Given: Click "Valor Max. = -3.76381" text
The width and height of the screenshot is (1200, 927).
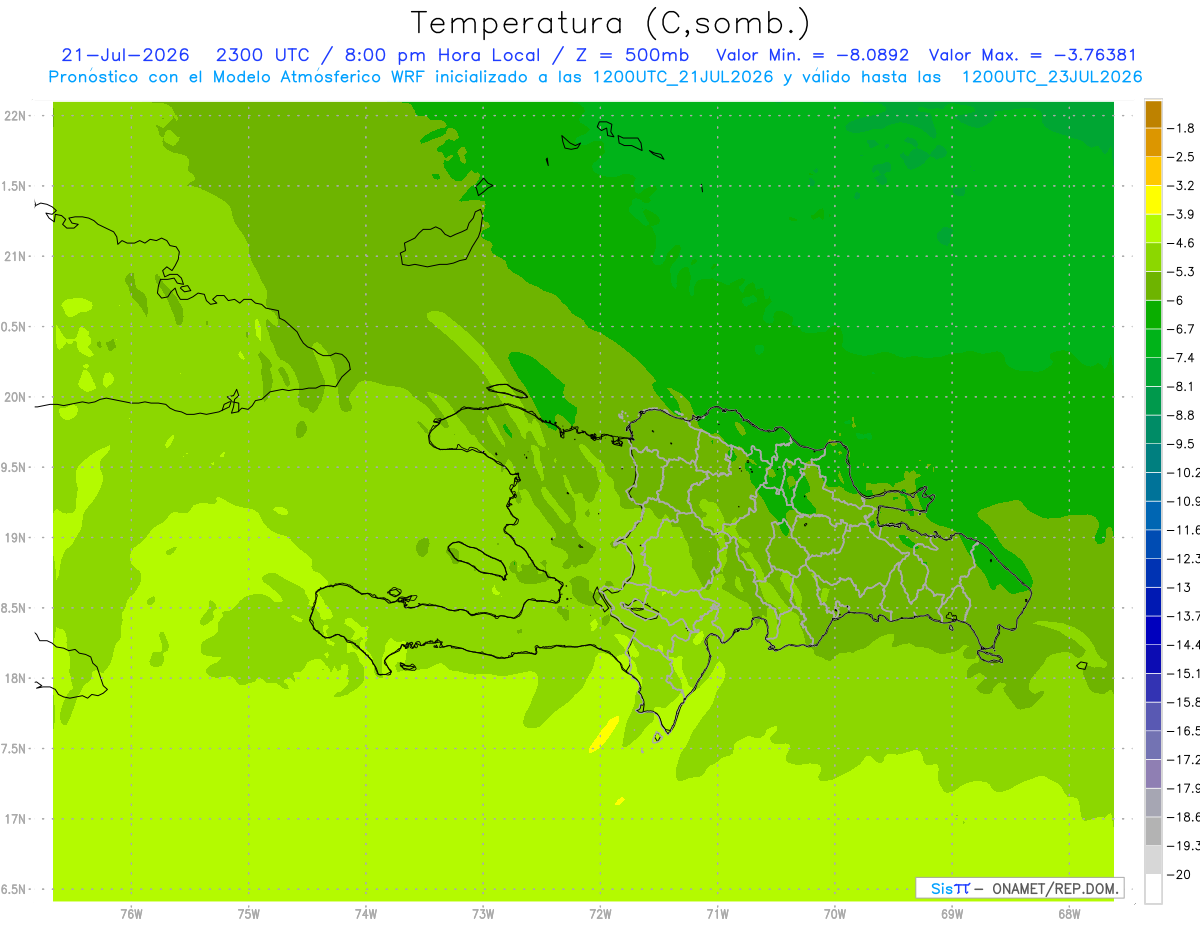Looking at the screenshot, I should click(x=1032, y=55).
